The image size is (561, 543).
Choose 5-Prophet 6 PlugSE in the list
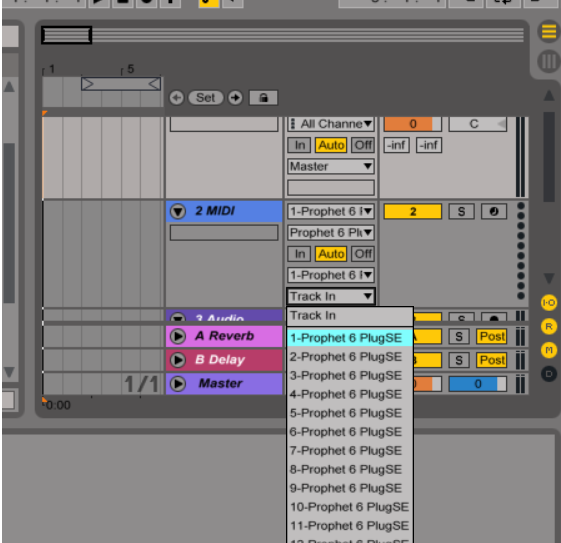pos(350,413)
